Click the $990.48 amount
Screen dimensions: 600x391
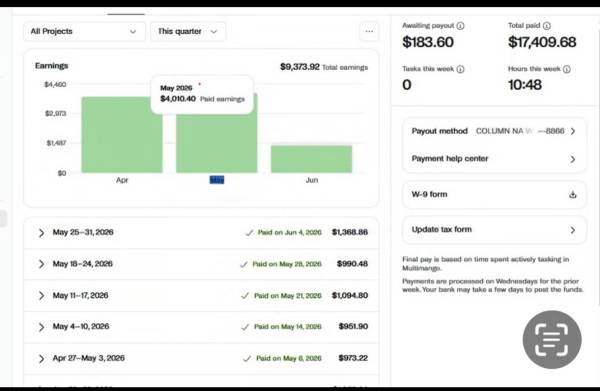352,264
